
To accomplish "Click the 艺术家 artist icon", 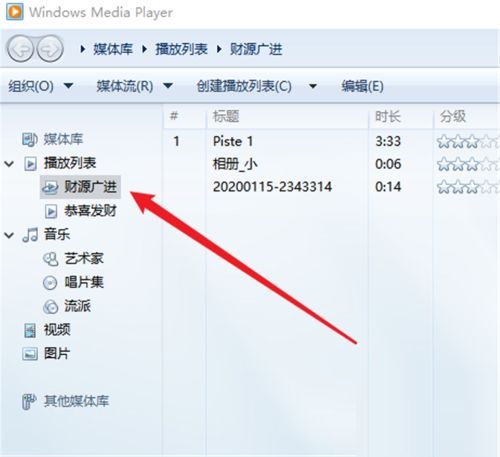I will click(51, 259).
